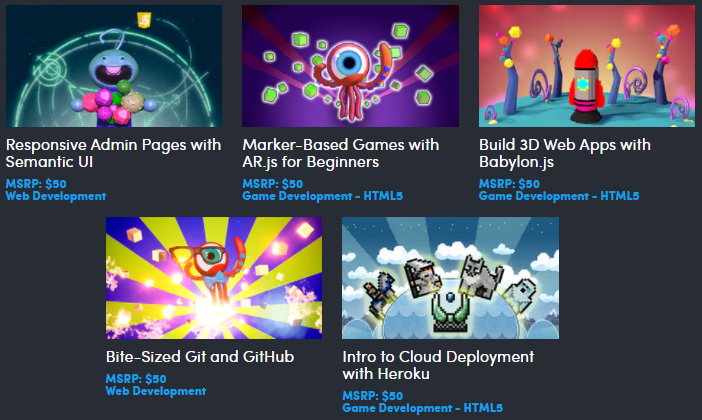Click Intro to Cloud Deployment with Heroku title
This screenshot has height=420, width=702.
click(x=438, y=365)
